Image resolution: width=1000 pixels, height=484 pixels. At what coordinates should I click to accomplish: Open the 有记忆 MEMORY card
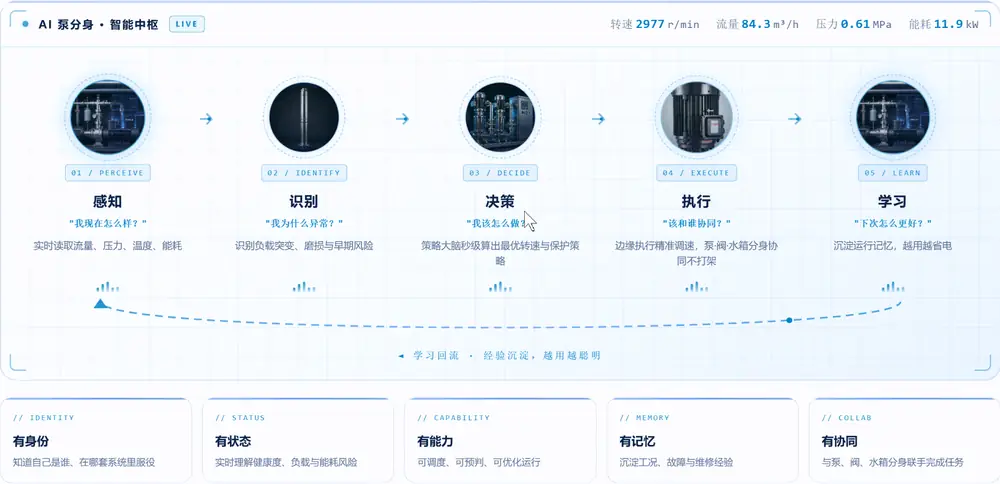click(702, 440)
